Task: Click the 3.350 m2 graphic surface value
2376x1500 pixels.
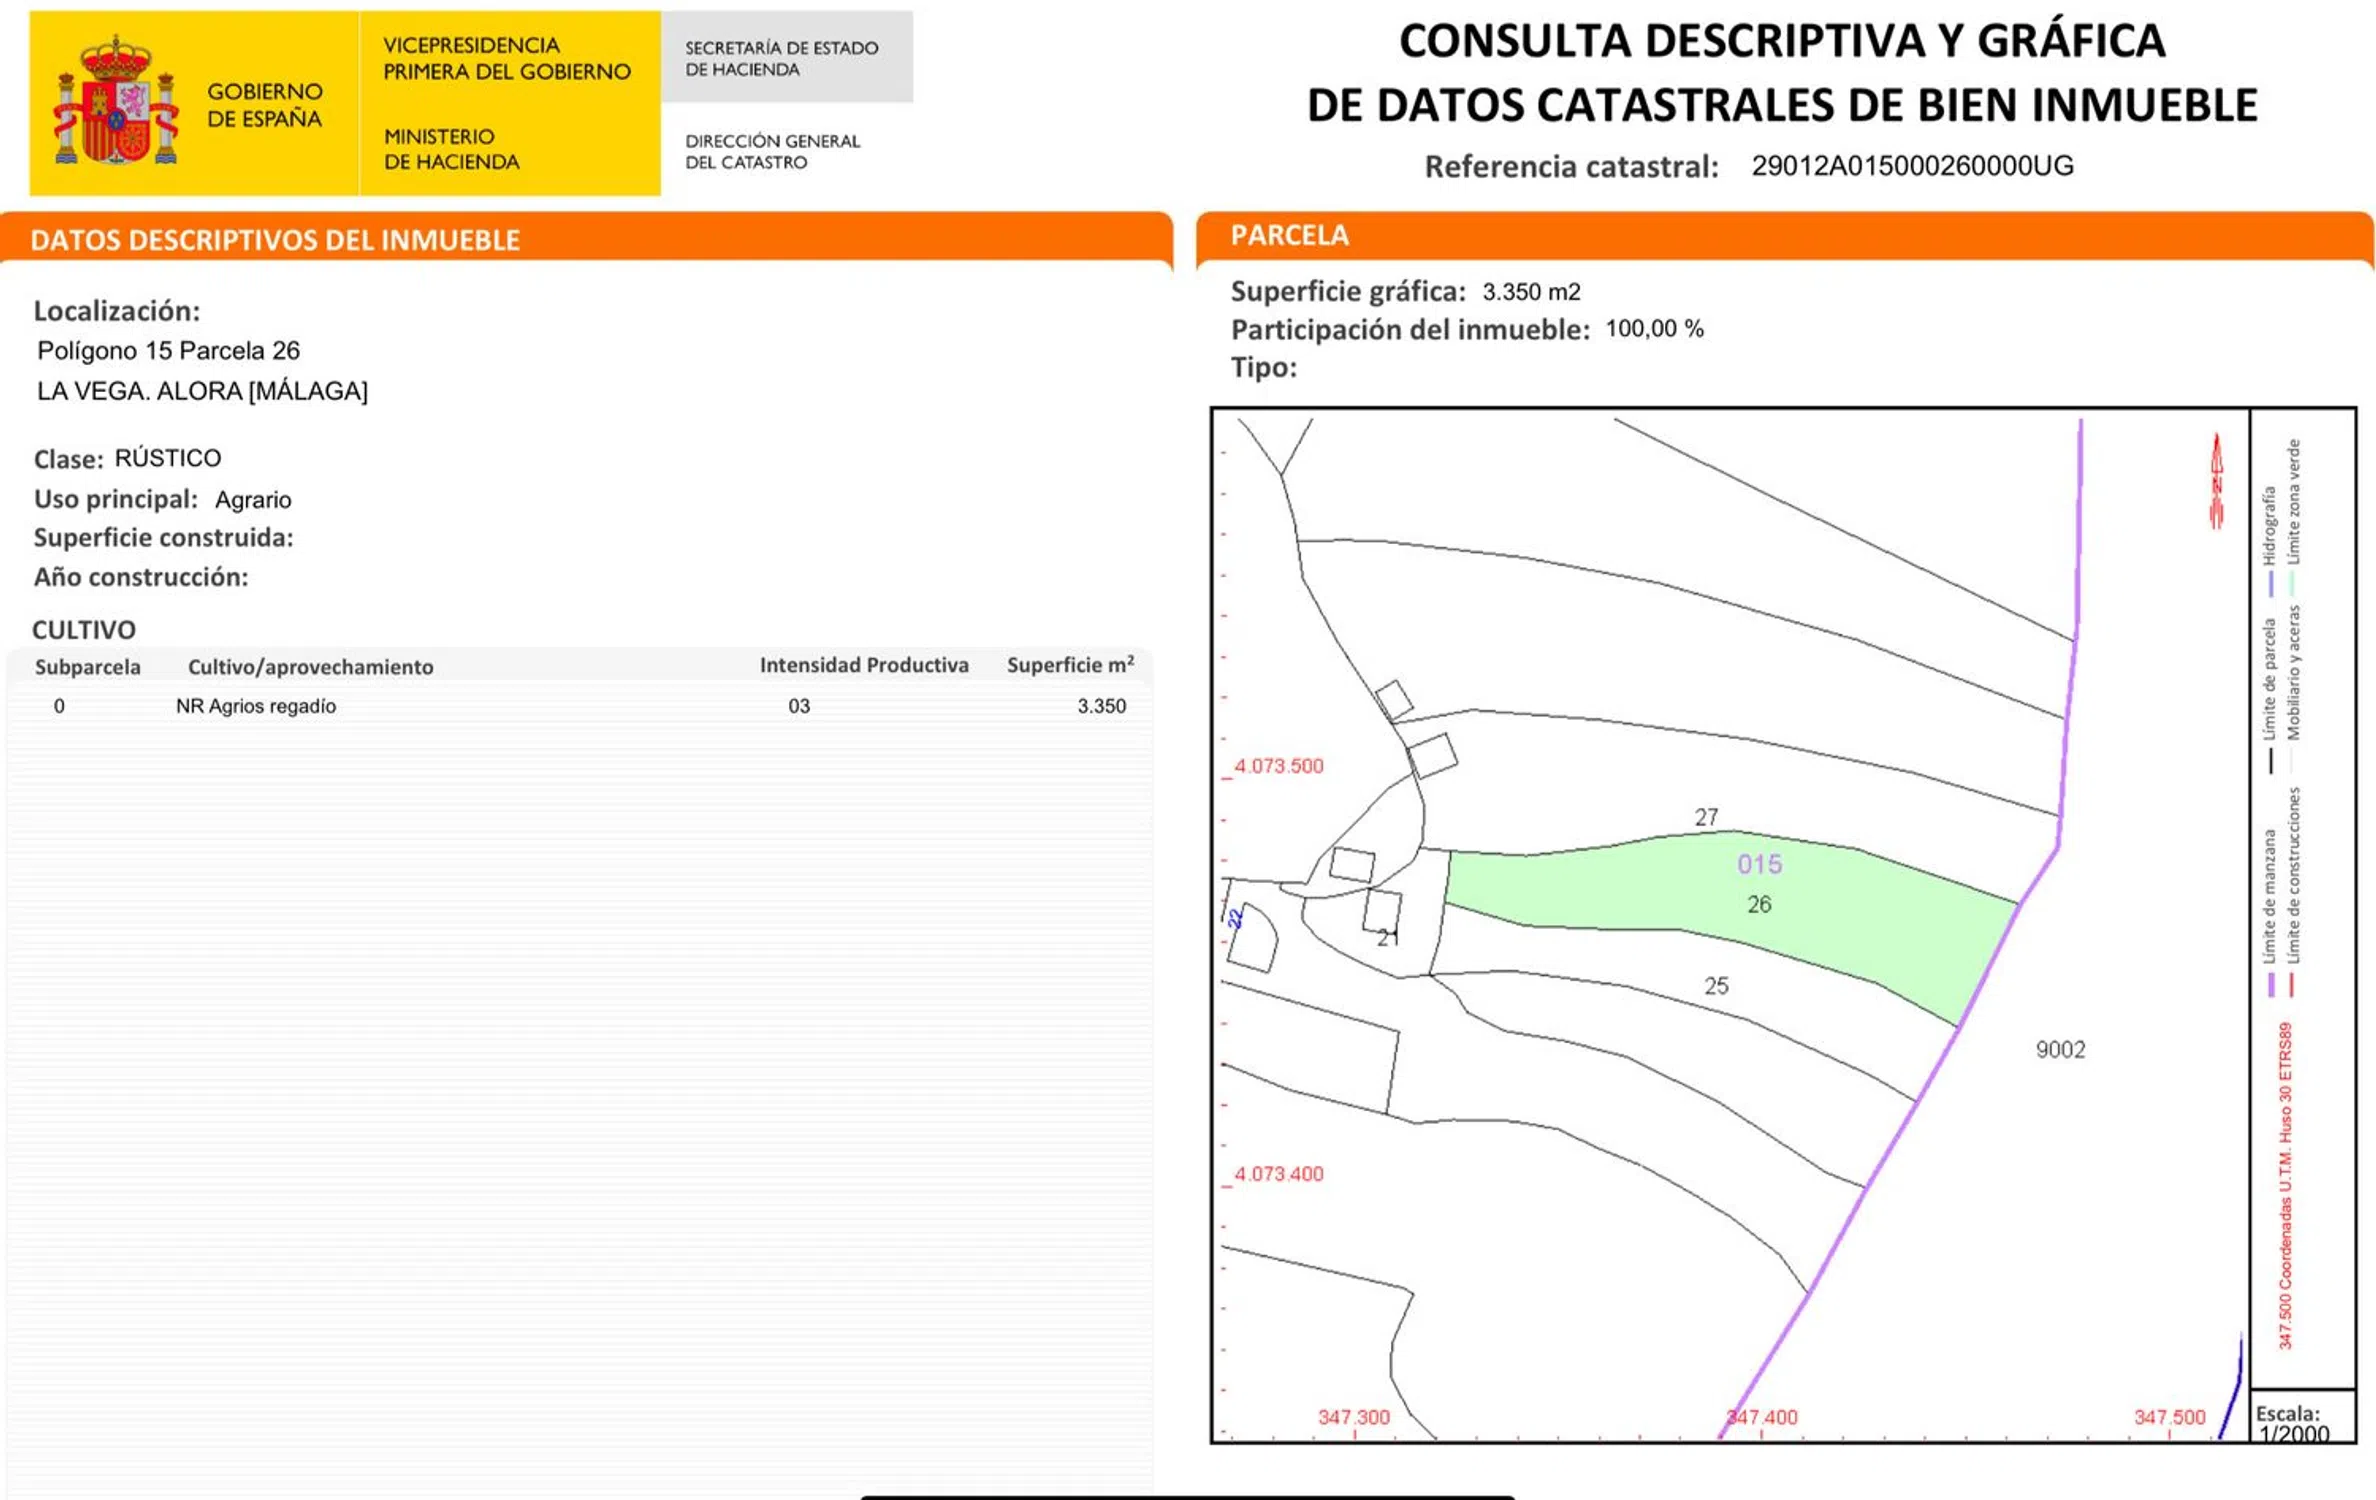Action: coord(1531,292)
